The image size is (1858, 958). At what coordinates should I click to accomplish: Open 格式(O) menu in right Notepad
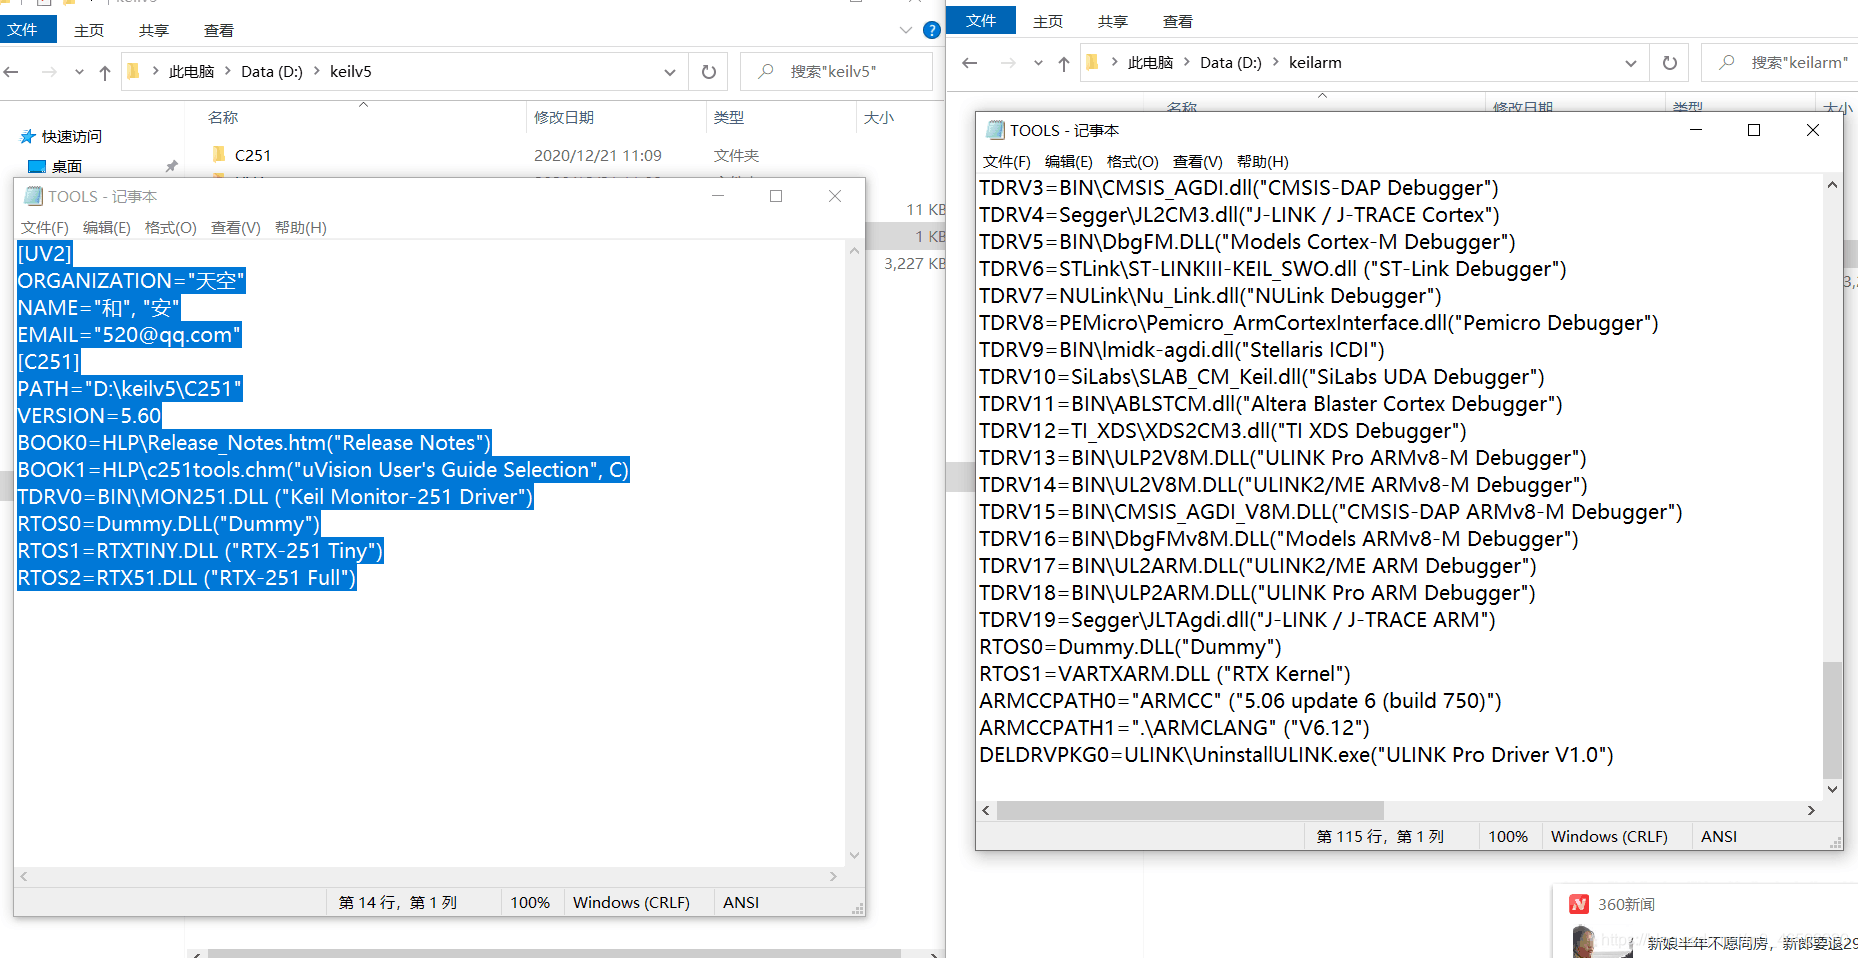tap(1133, 162)
